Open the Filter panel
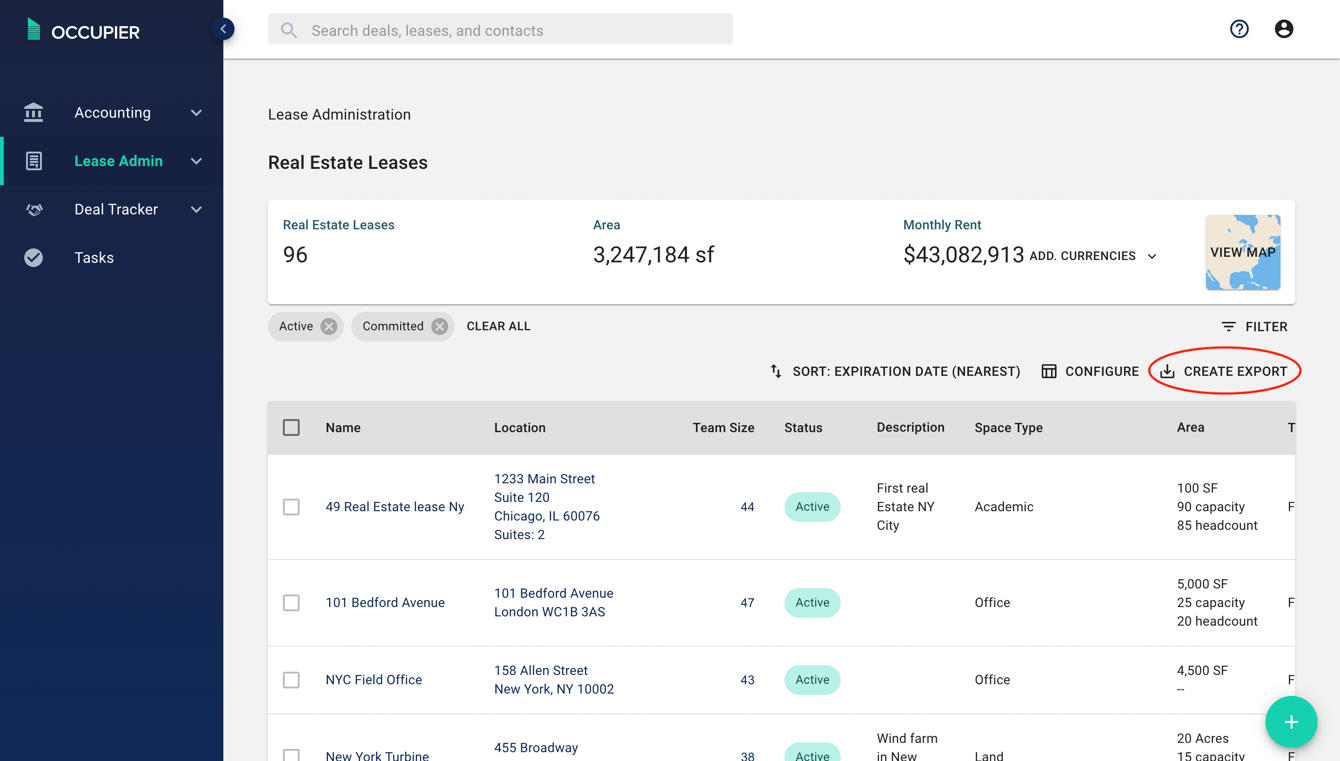This screenshot has height=761, width=1340. click(x=1254, y=327)
